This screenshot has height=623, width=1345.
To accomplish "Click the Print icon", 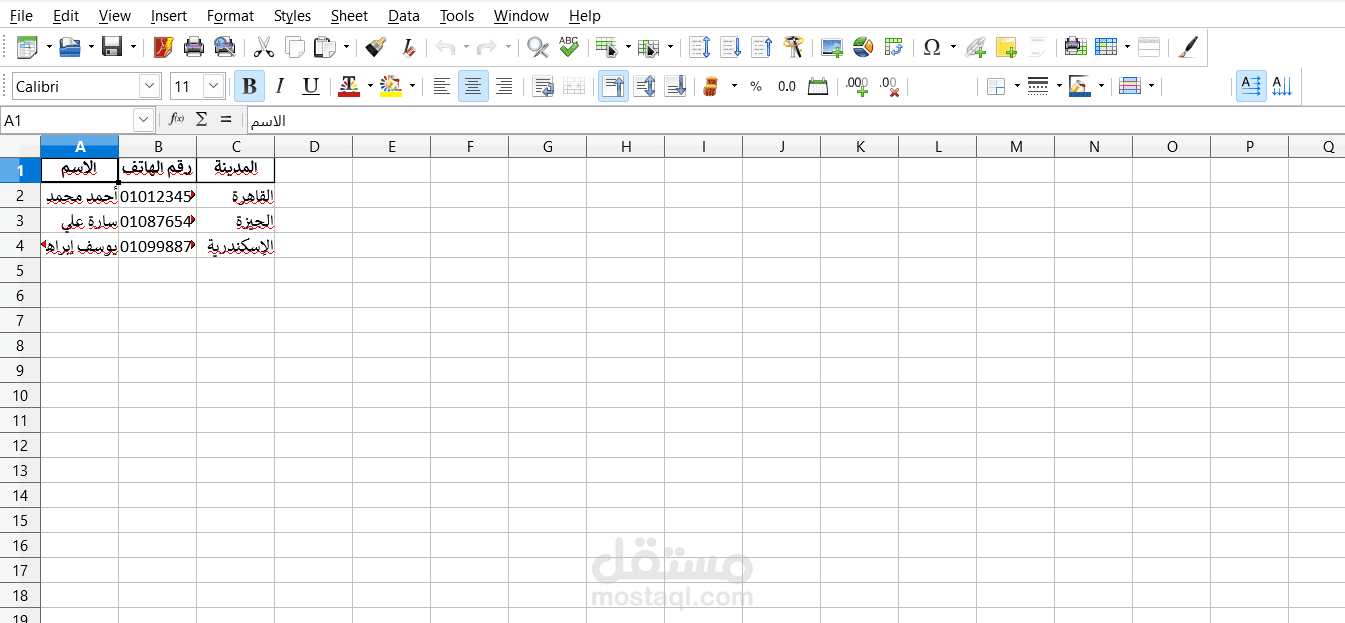I will coord(194,47).
